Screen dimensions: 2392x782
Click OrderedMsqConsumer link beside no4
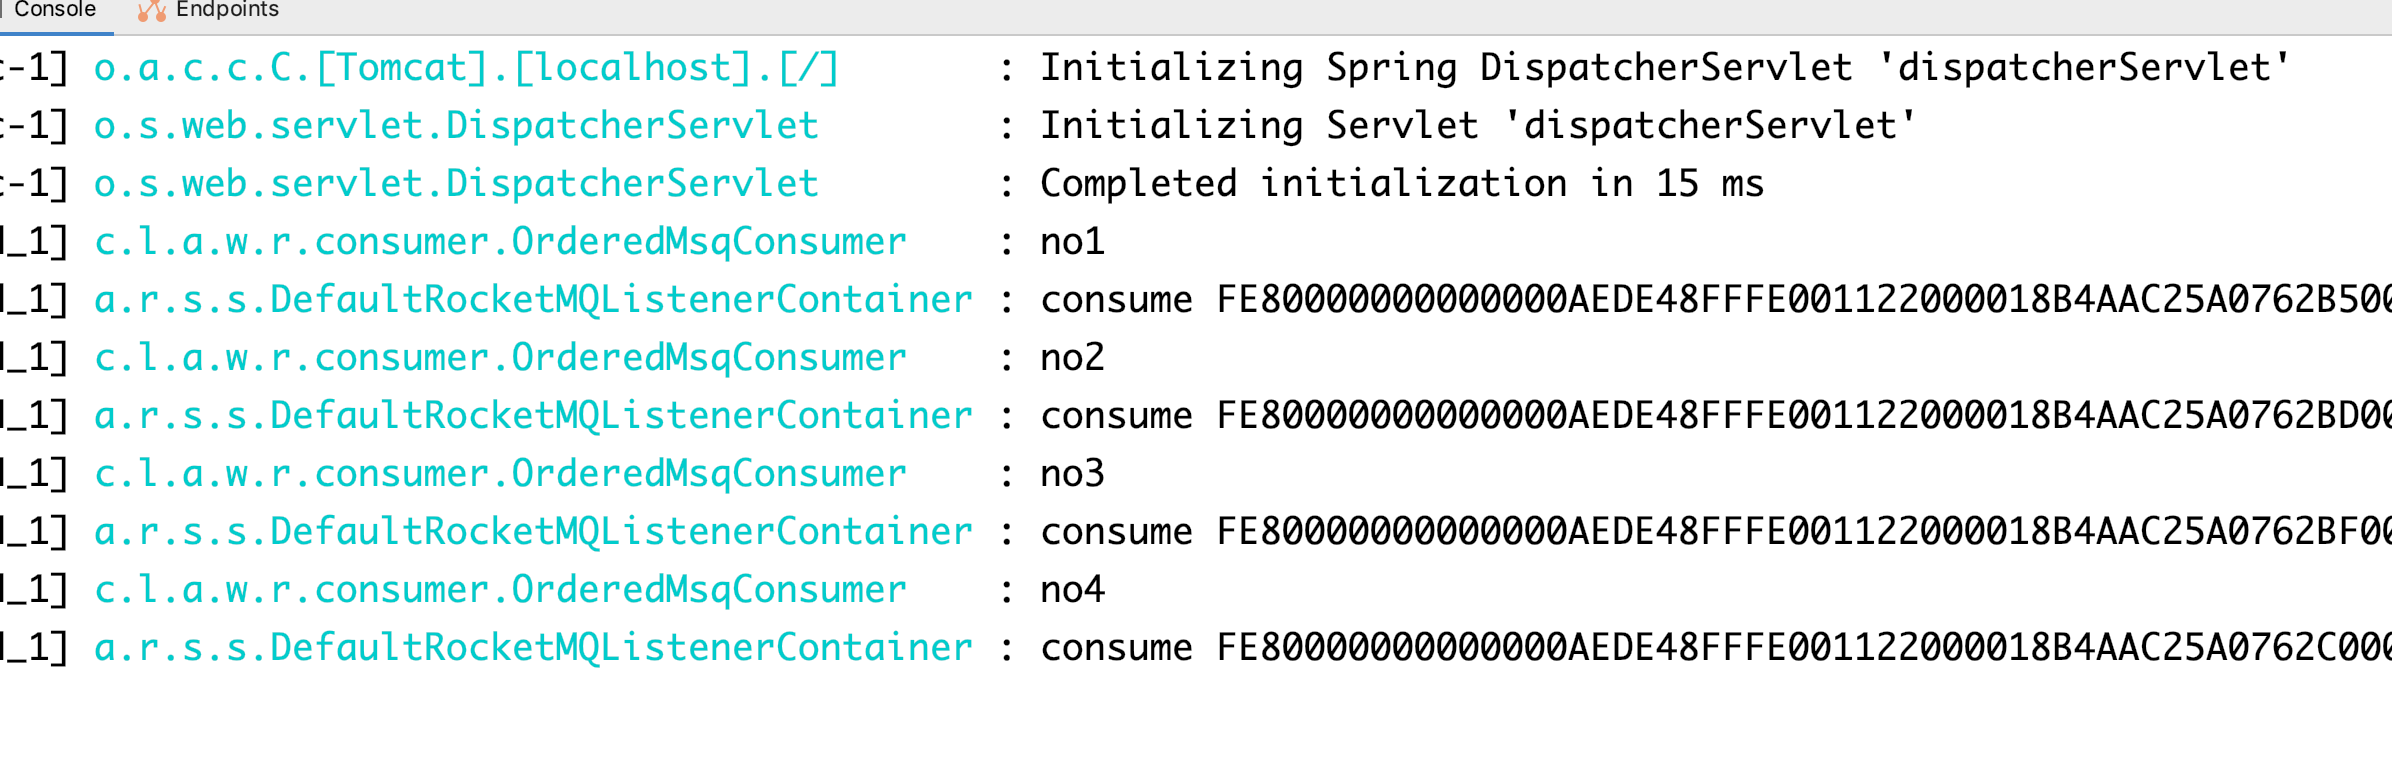point(499,588)
